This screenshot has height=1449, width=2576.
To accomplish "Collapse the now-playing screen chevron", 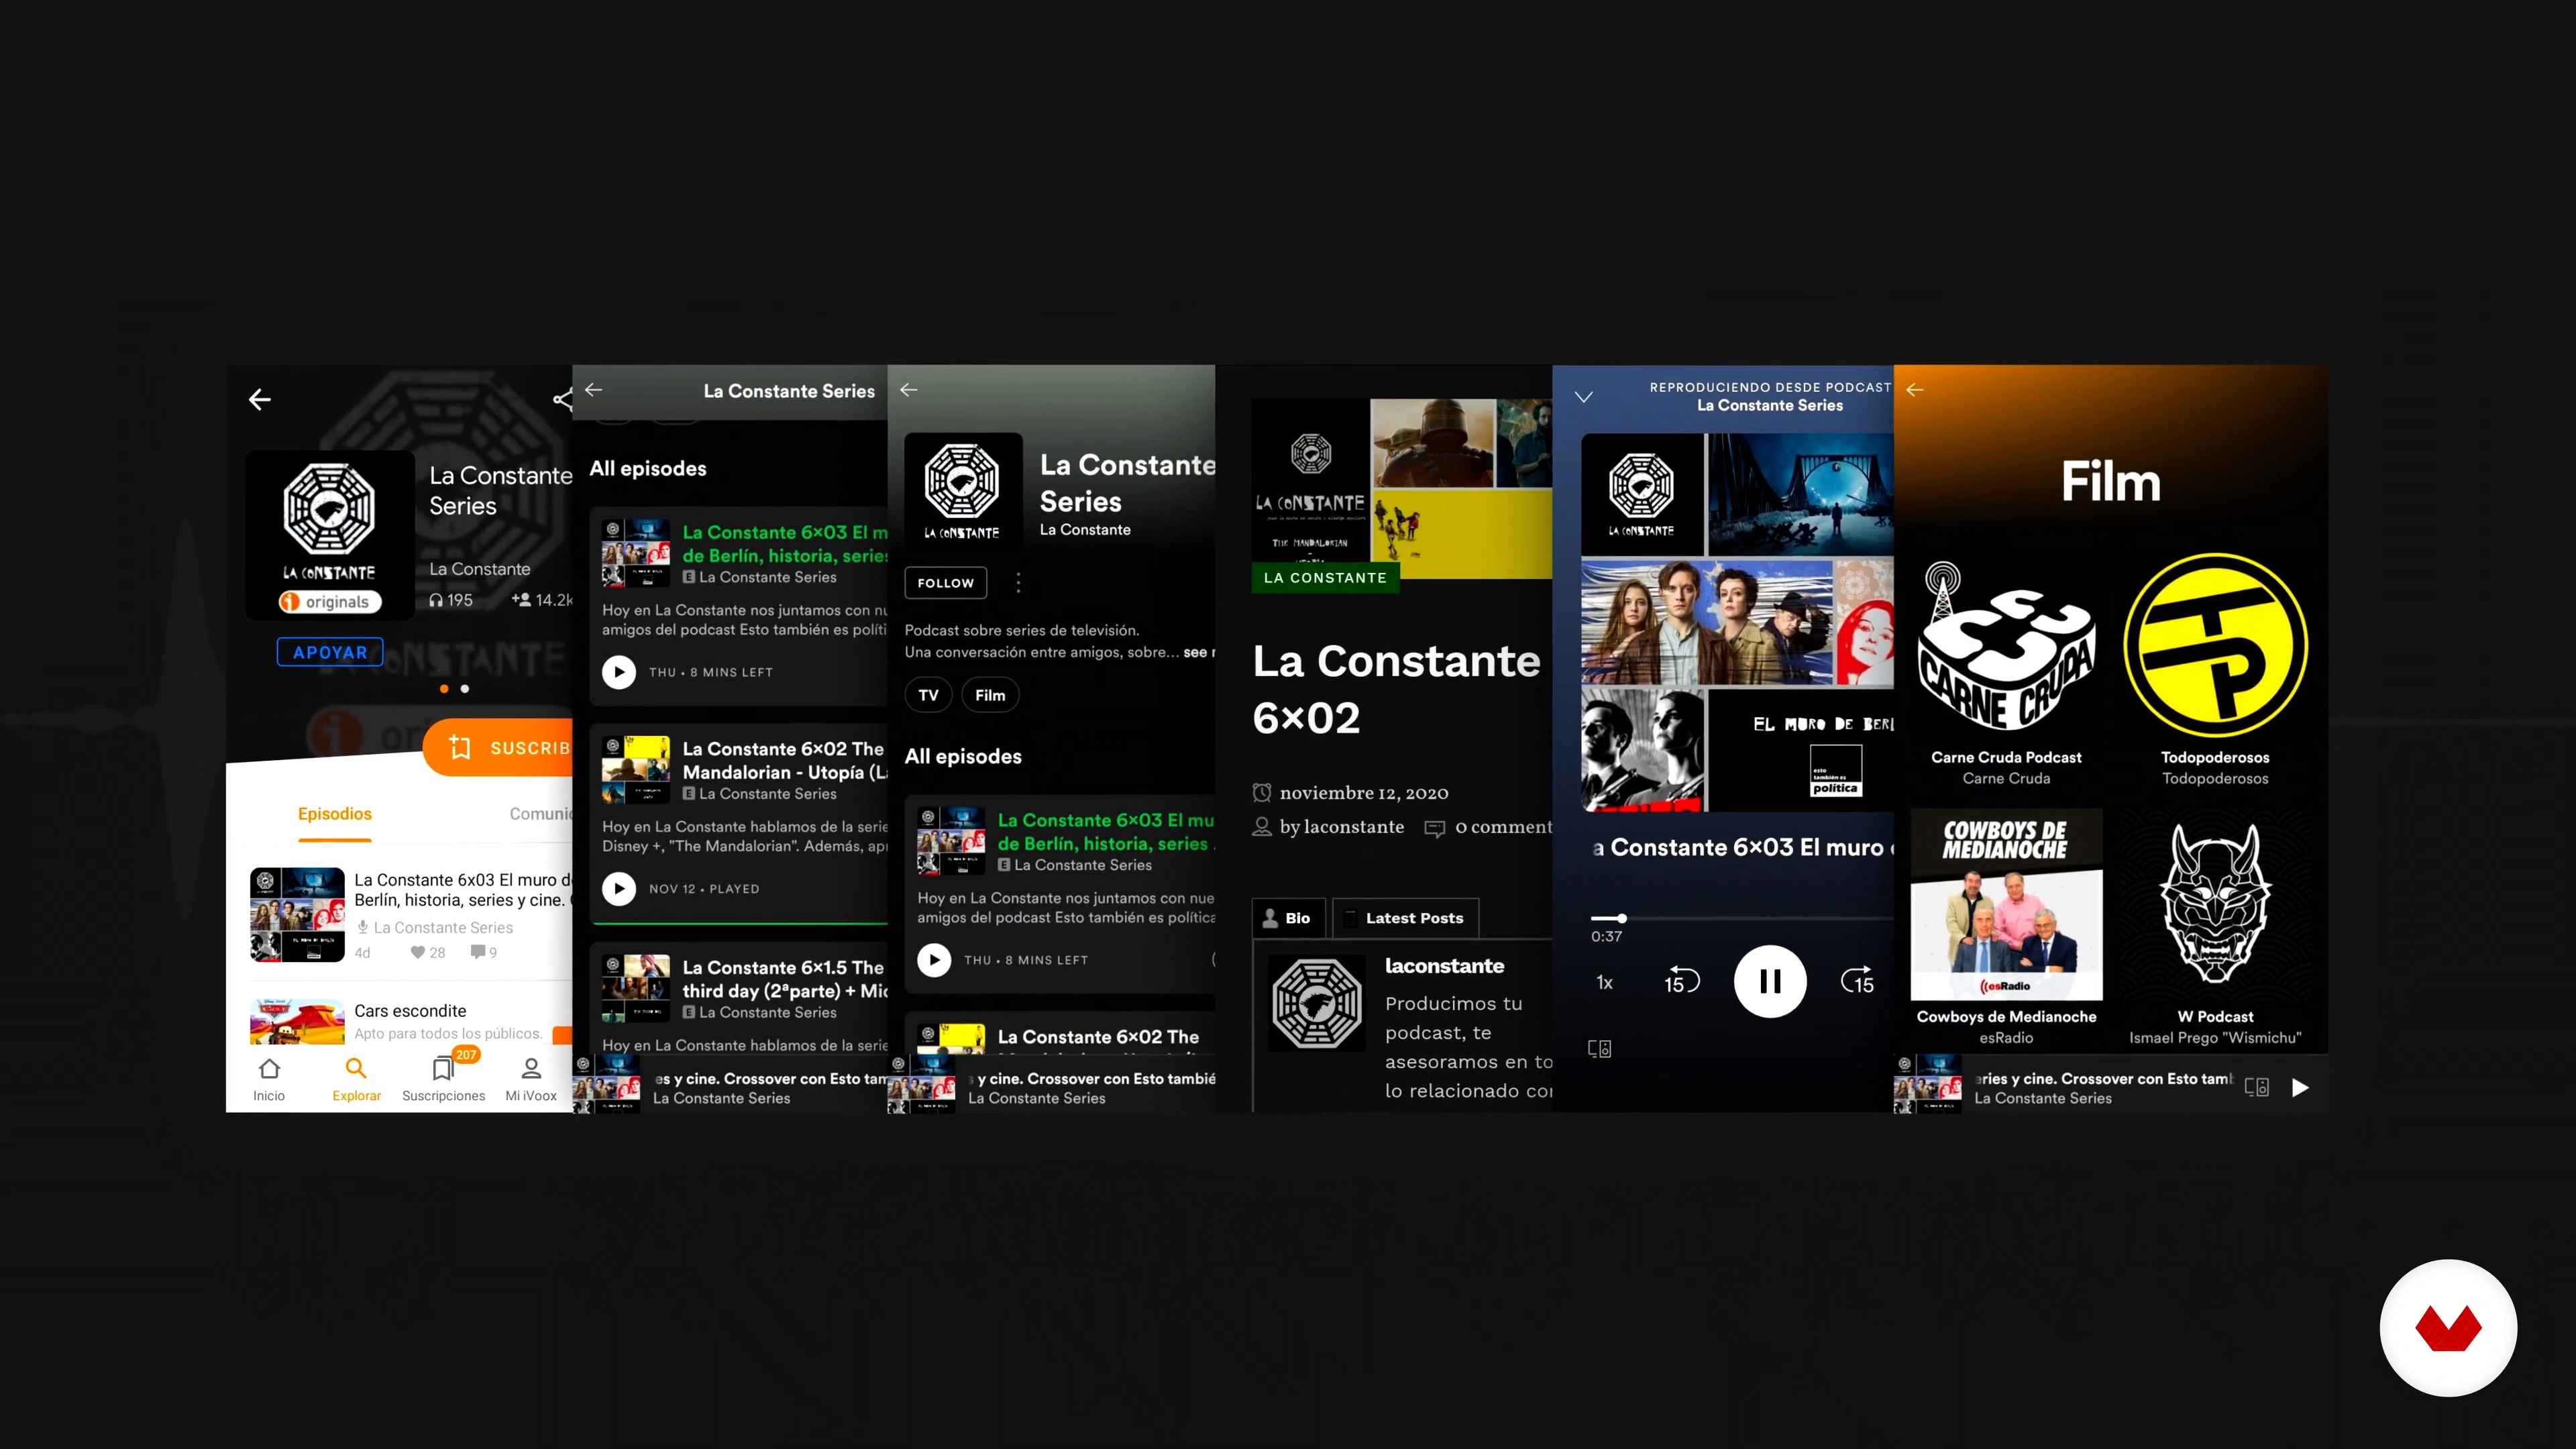I will 1584,397.
